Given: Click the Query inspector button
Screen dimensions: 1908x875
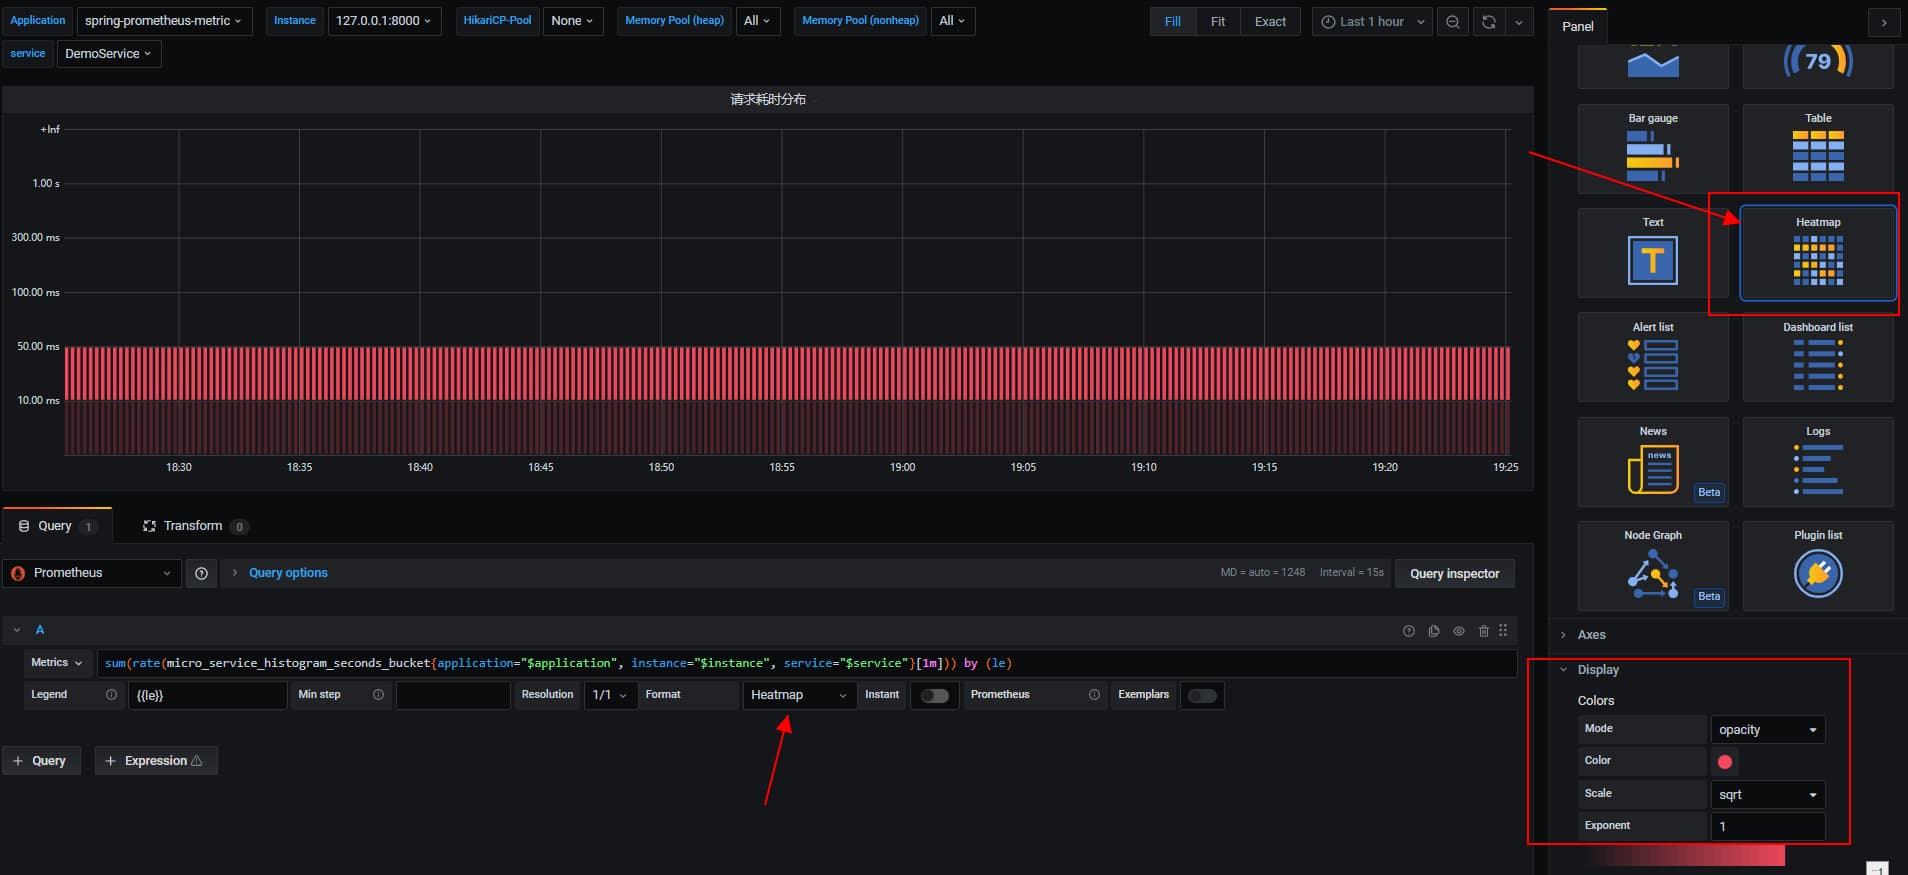Looking at the screenshot, I should point(1454,573).
